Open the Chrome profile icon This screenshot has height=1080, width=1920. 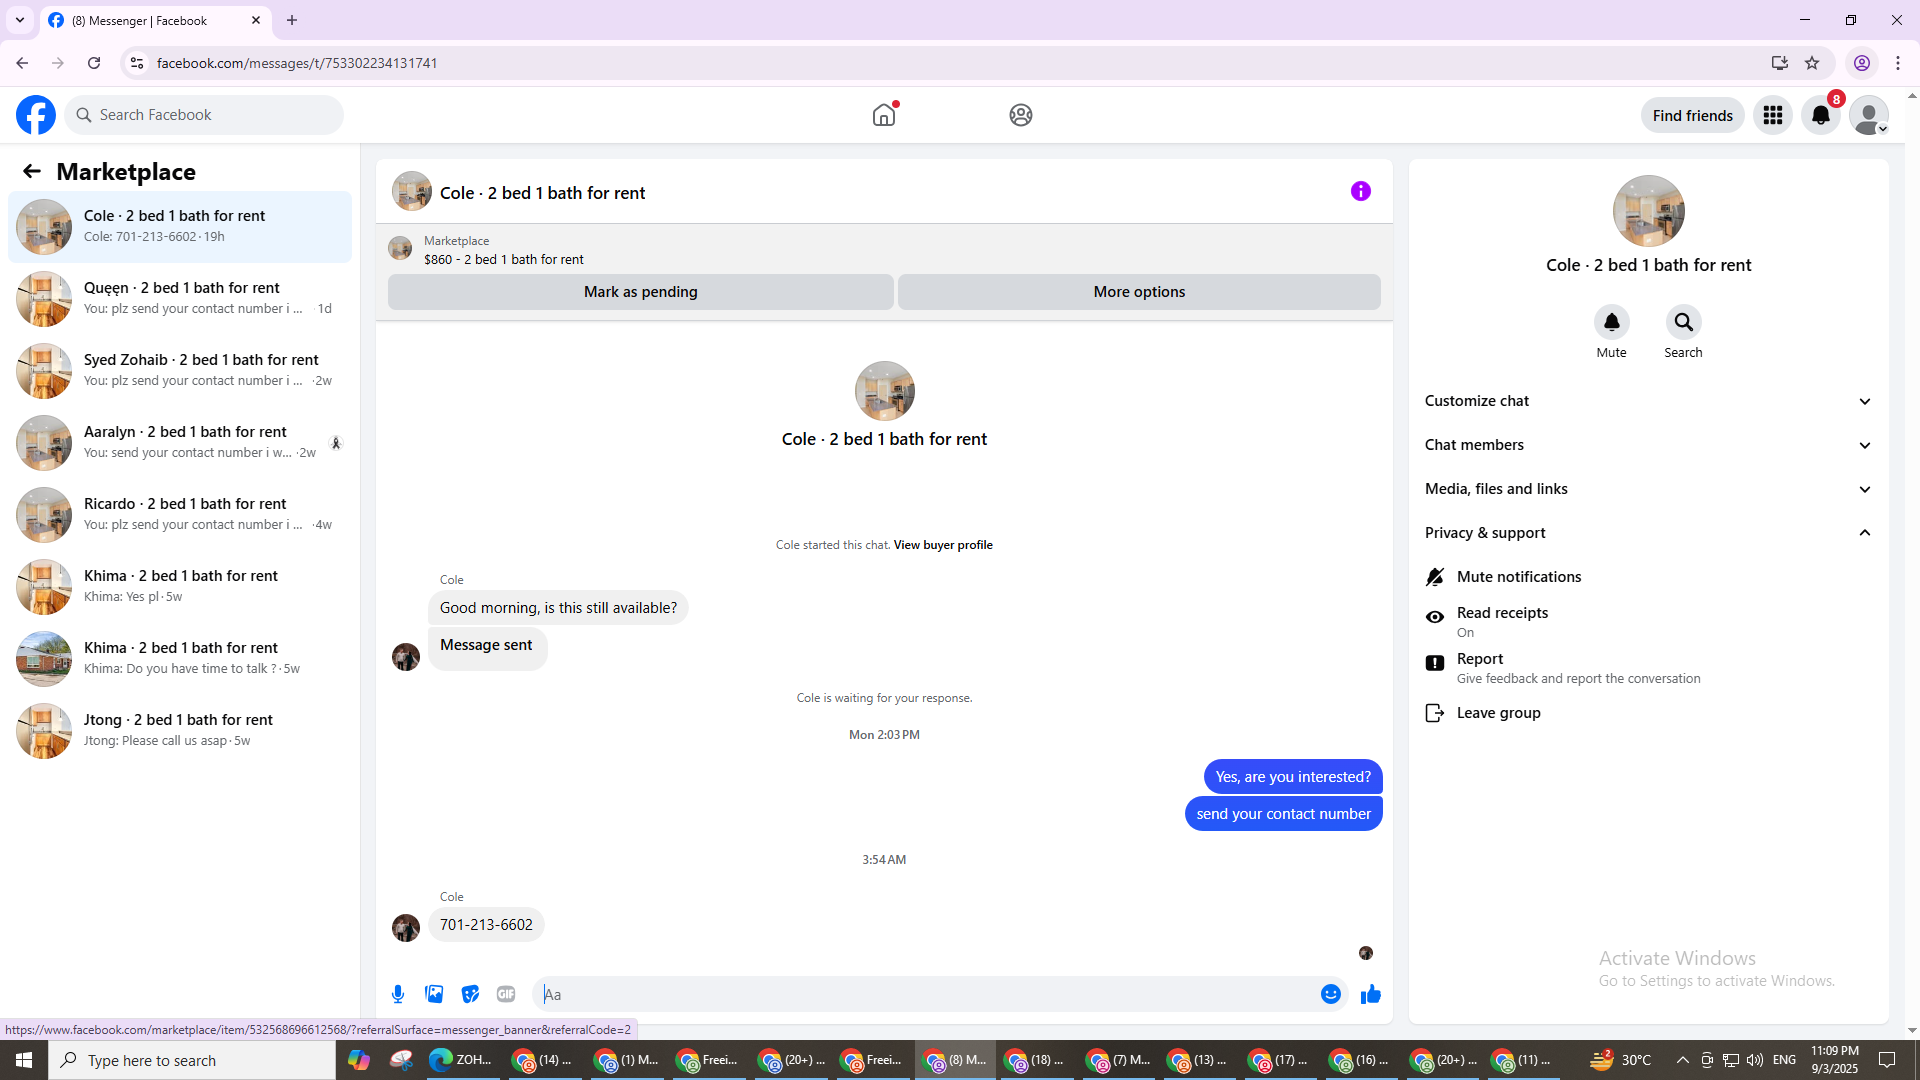point(1862,63)
